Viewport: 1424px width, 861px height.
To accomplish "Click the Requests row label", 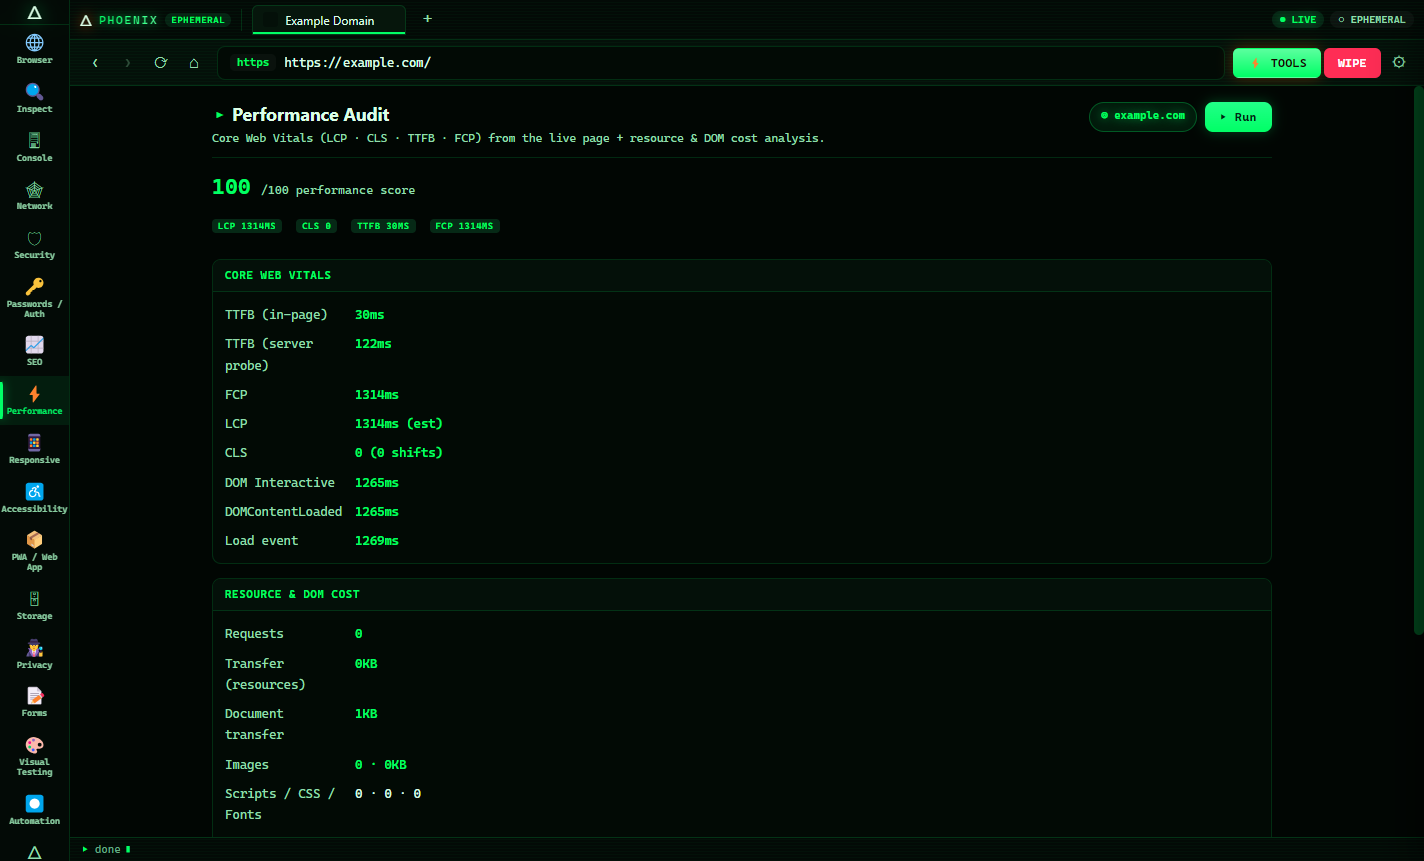I will [254, 634].
